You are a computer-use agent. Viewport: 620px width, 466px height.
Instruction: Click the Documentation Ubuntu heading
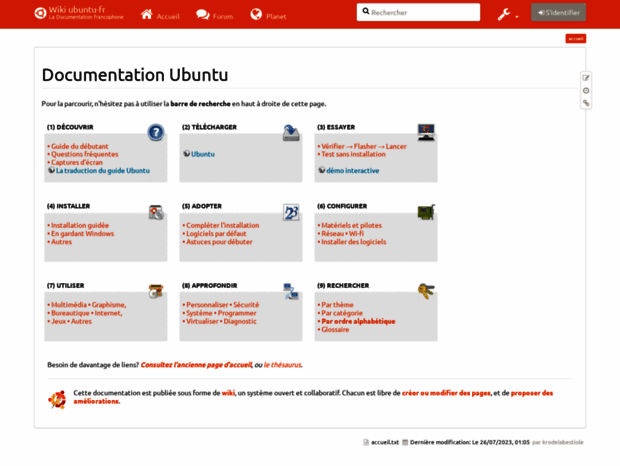(x=135, y=75)
